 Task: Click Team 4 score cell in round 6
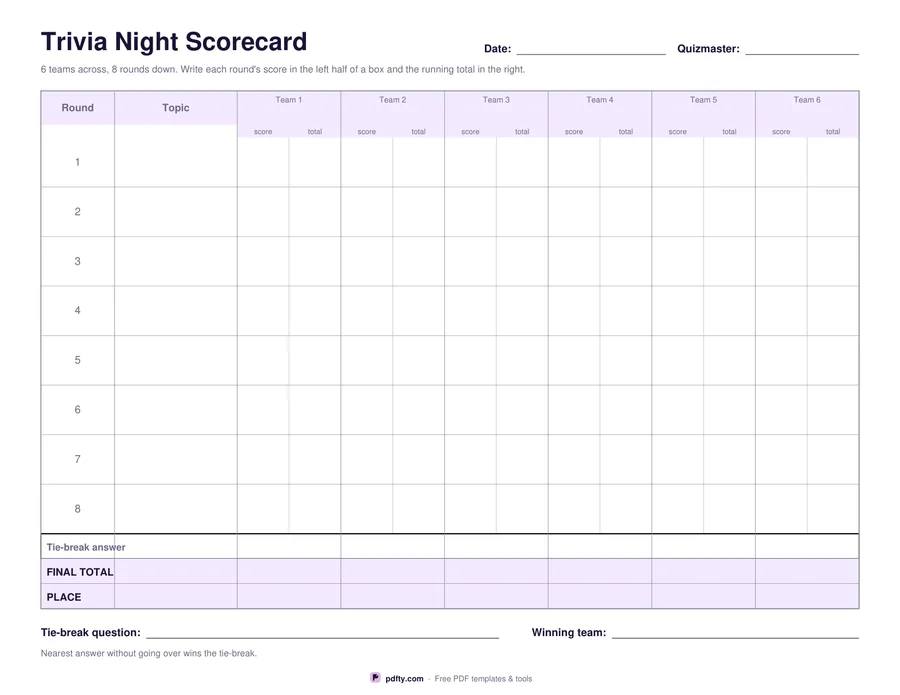[574, 410]
